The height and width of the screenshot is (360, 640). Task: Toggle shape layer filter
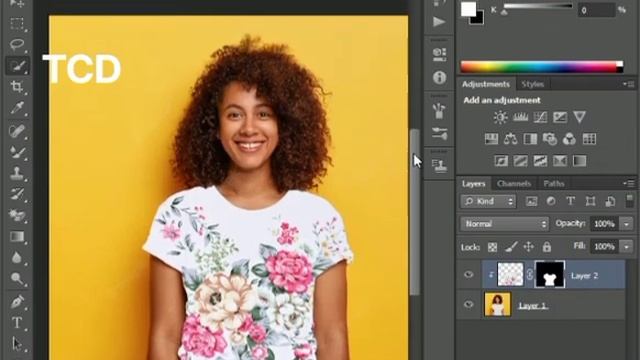pyautogui.click(x=590, y=201)
